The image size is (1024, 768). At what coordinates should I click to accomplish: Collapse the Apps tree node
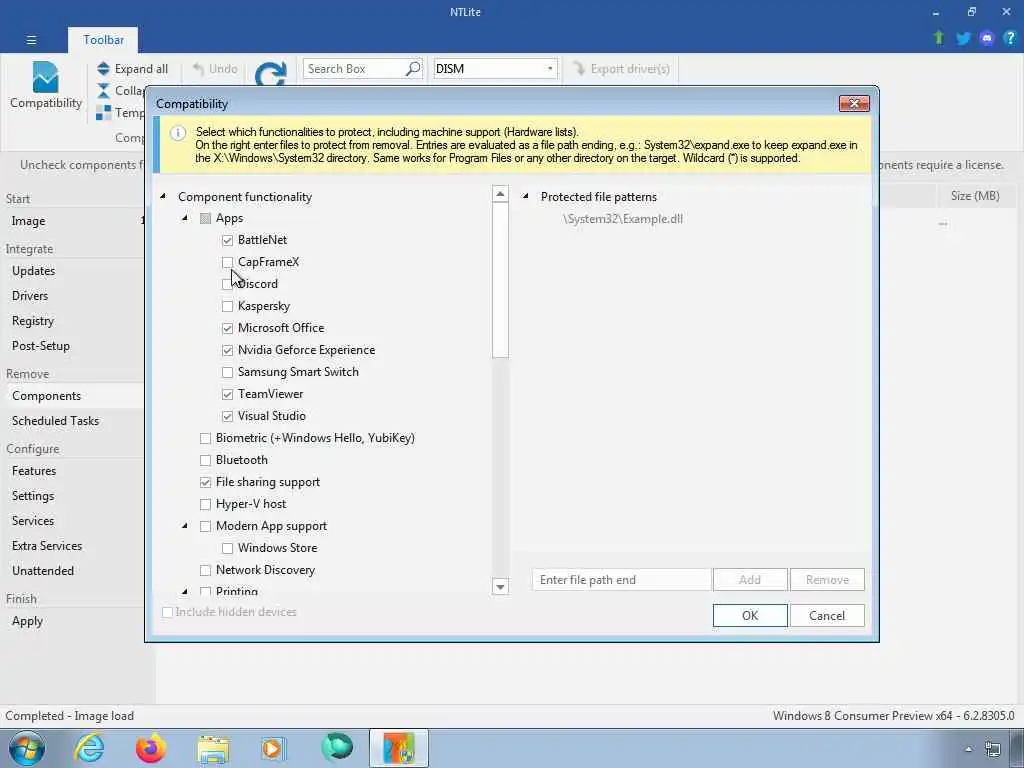[x=185, y=218]
